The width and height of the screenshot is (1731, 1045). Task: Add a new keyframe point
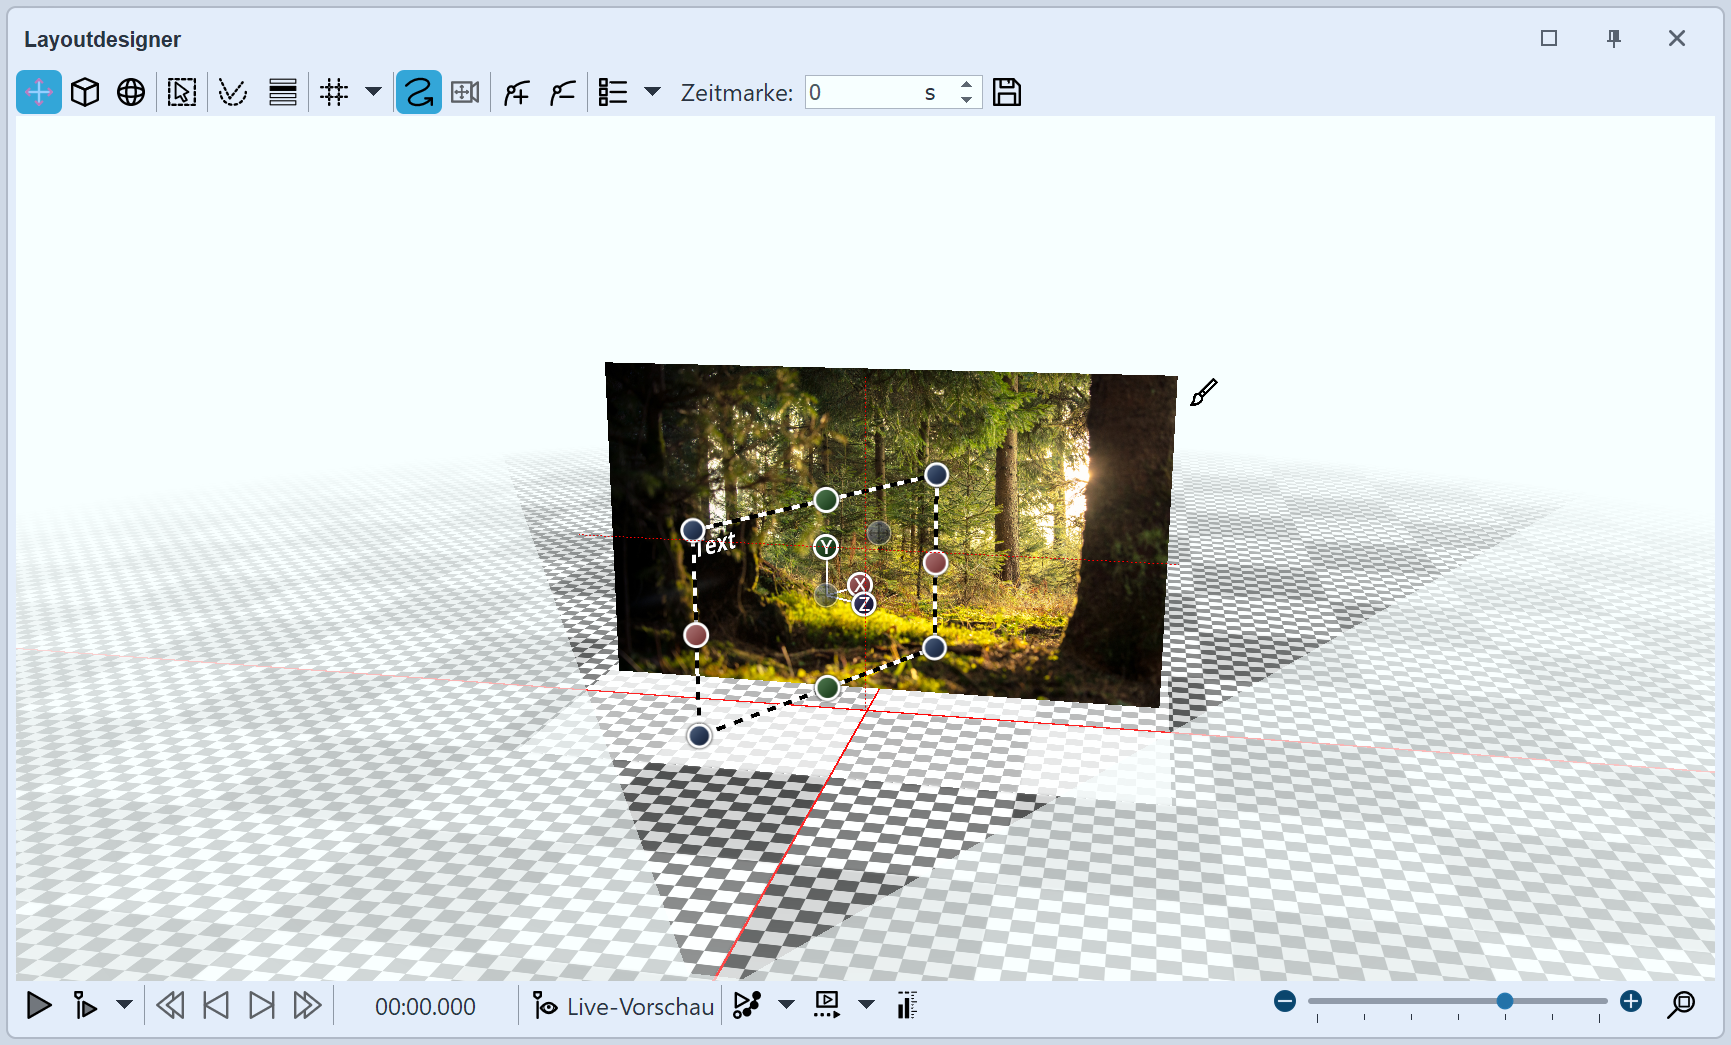click(x=517, y=91)
